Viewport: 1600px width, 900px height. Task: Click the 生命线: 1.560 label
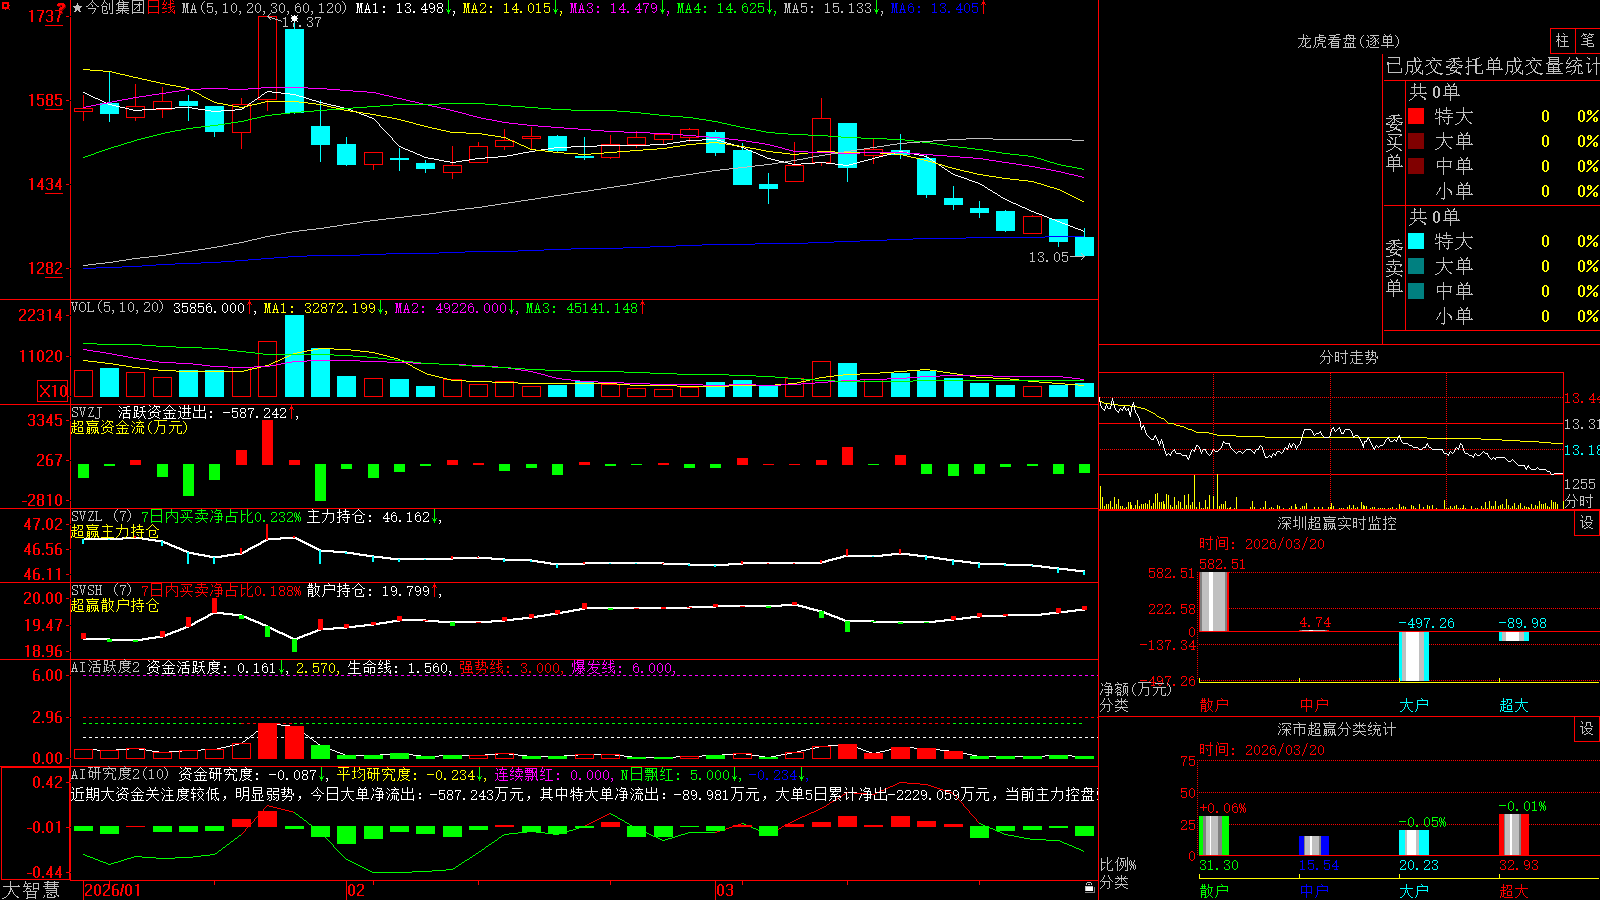click(x=398, y=667)
